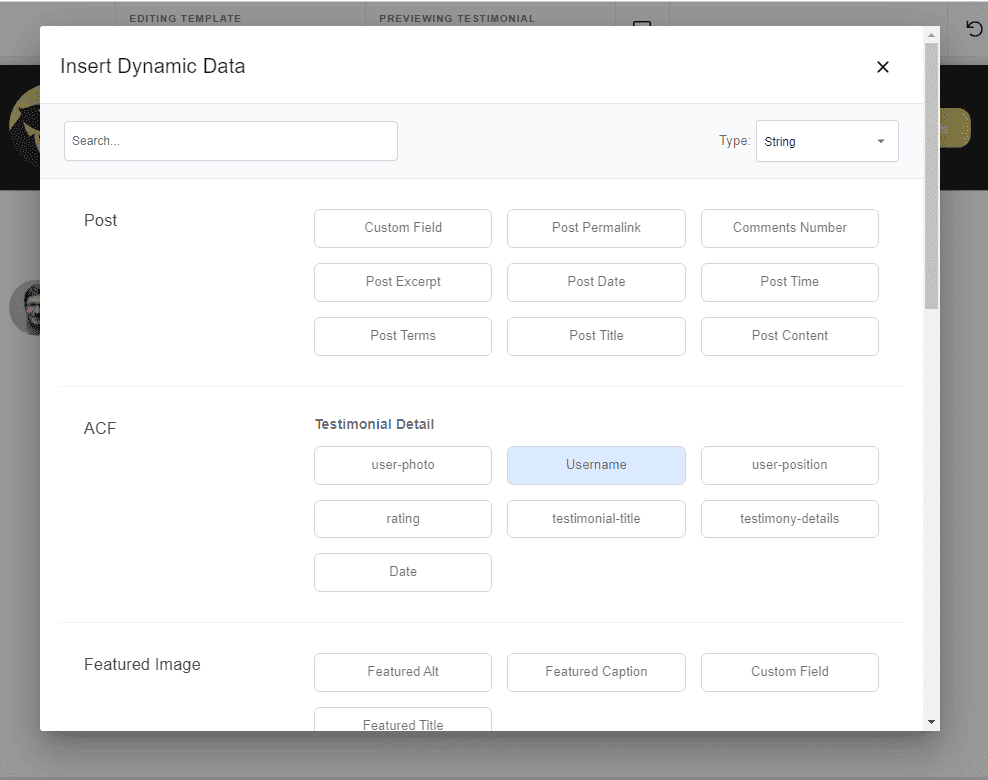Select Featured Alt option

pos(403,672)
